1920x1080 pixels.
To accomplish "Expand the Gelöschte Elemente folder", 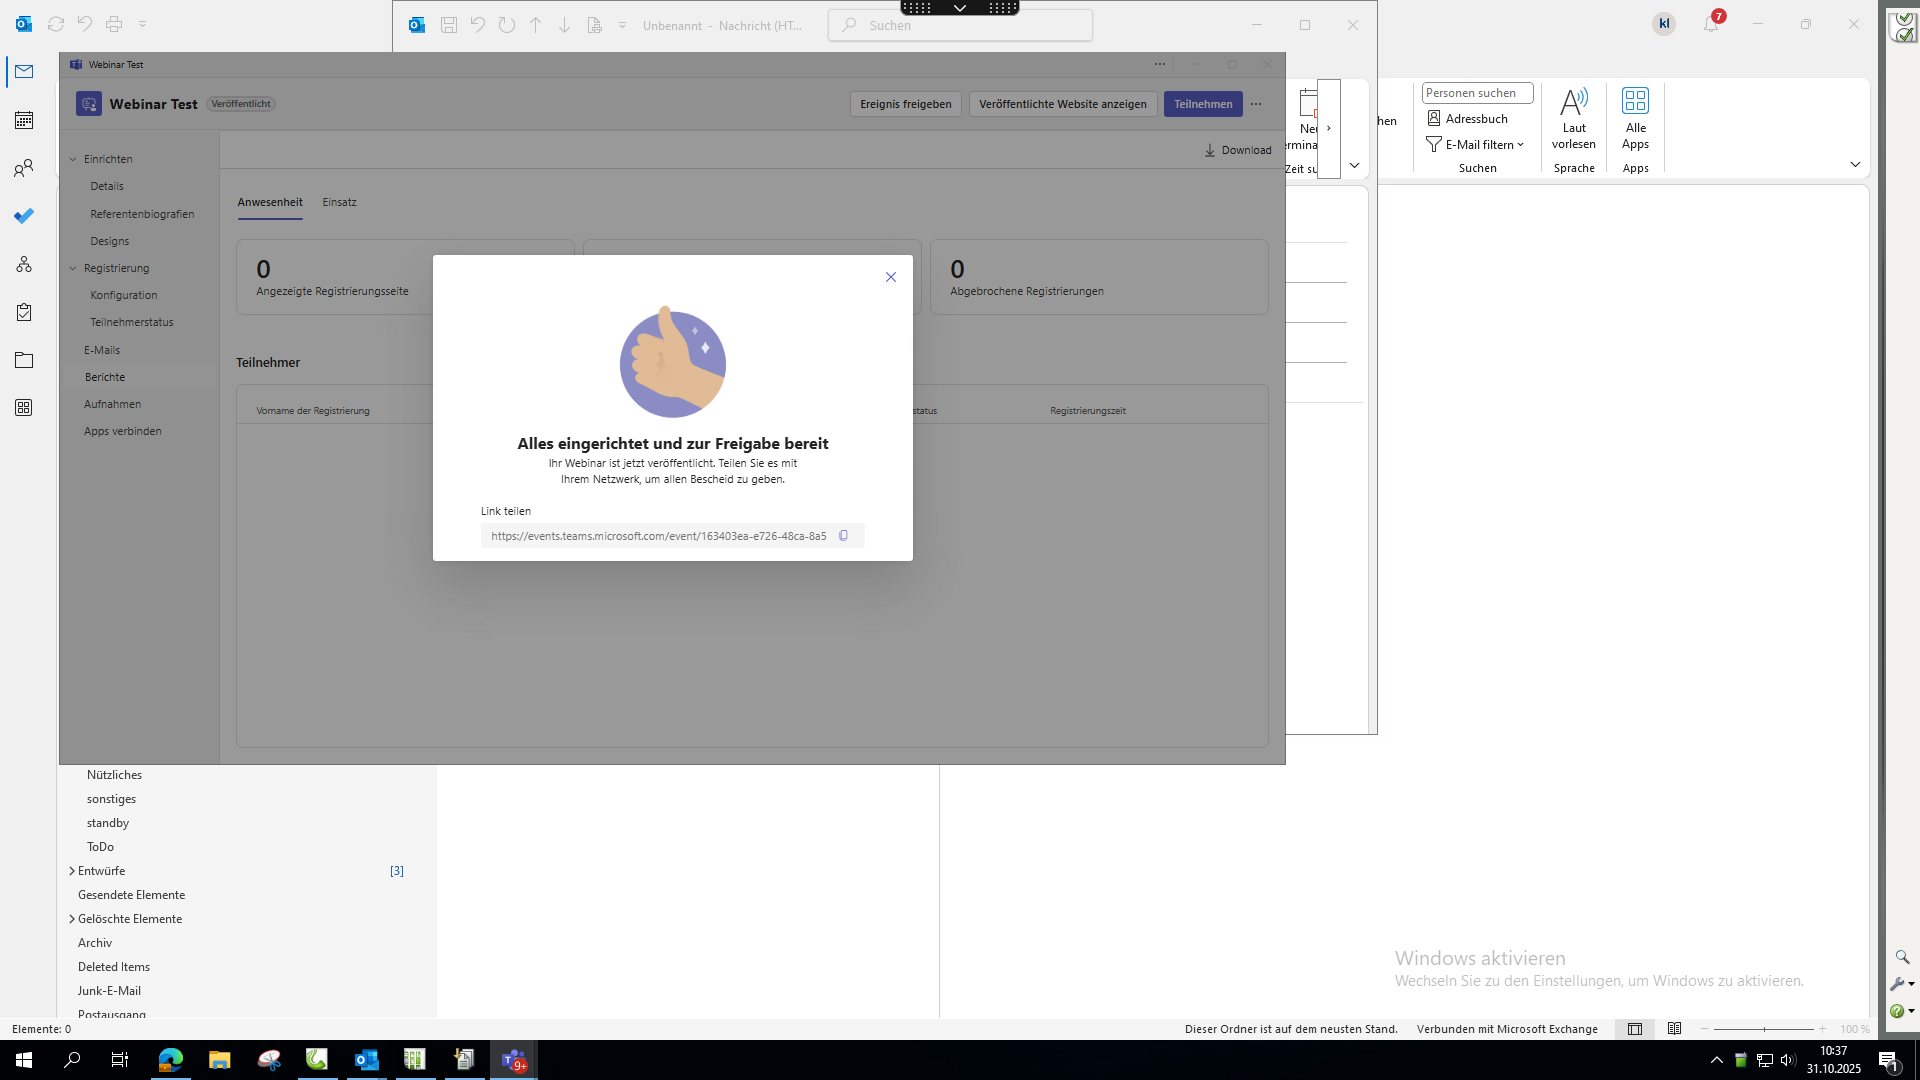I will [72, 919].
